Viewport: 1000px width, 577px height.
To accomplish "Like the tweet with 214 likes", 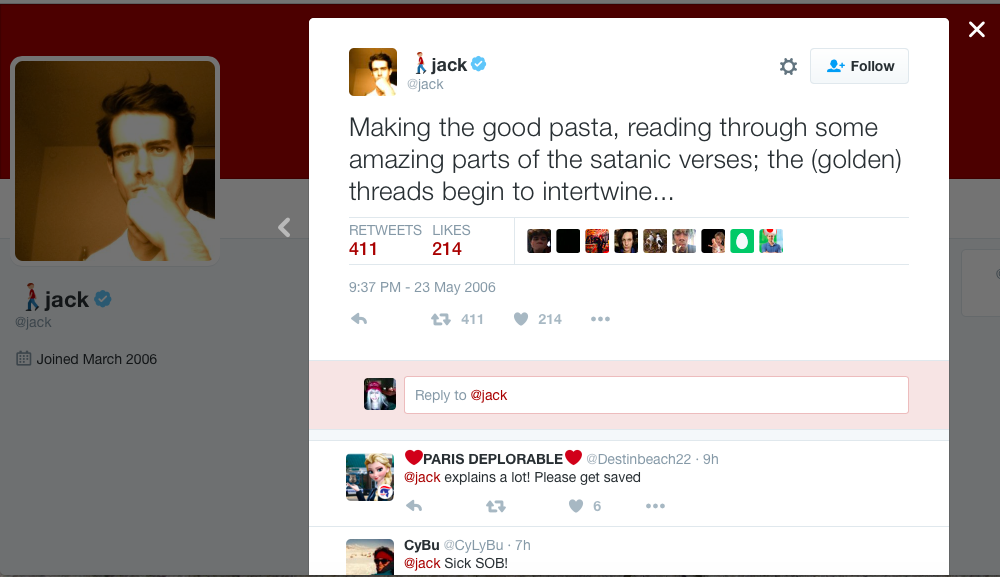I will click(521, 319).
